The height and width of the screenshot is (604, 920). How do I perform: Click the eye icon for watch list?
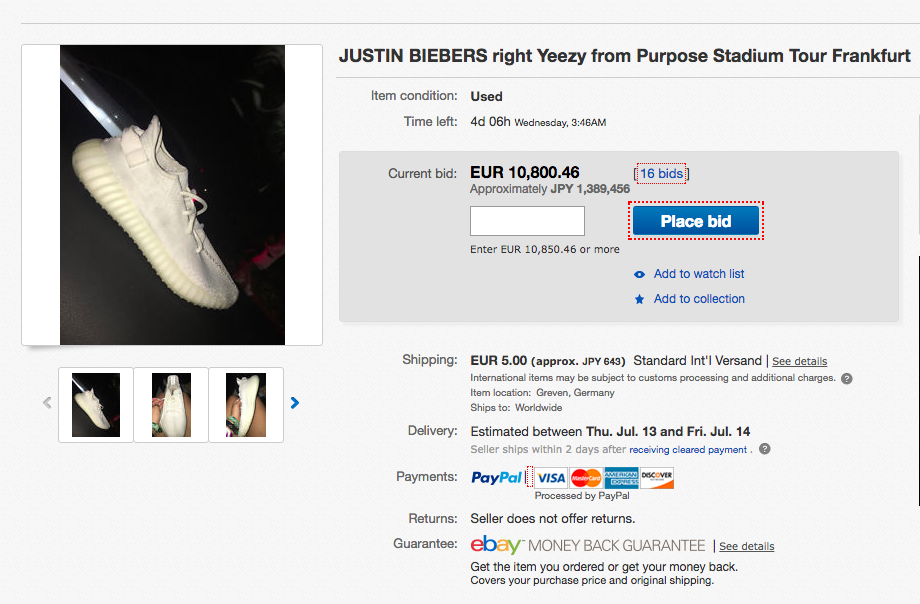640,274
